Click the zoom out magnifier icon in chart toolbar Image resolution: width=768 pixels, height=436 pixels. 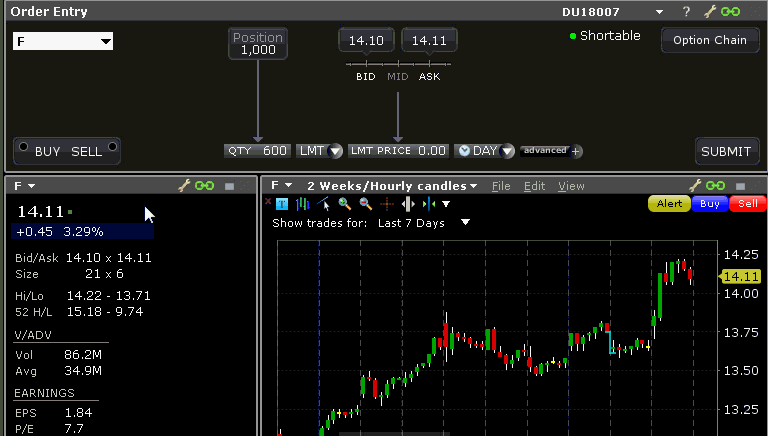[x=365, y=204]
